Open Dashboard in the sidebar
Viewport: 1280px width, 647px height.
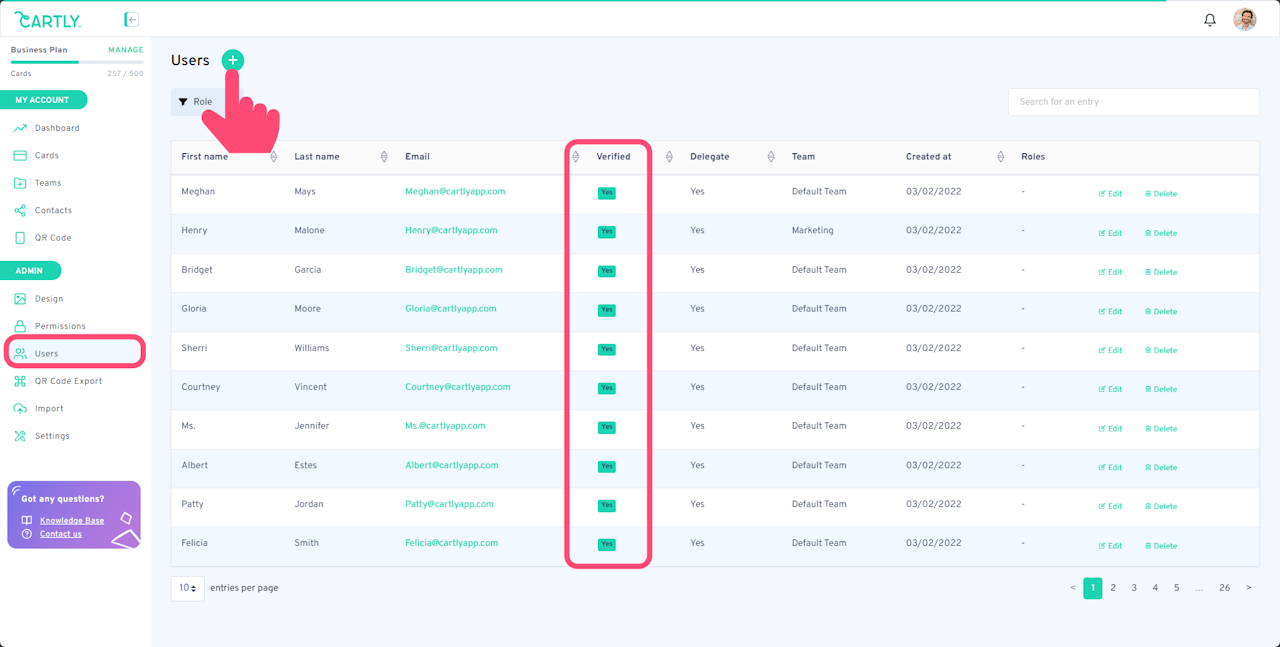[x=57, y=128]
